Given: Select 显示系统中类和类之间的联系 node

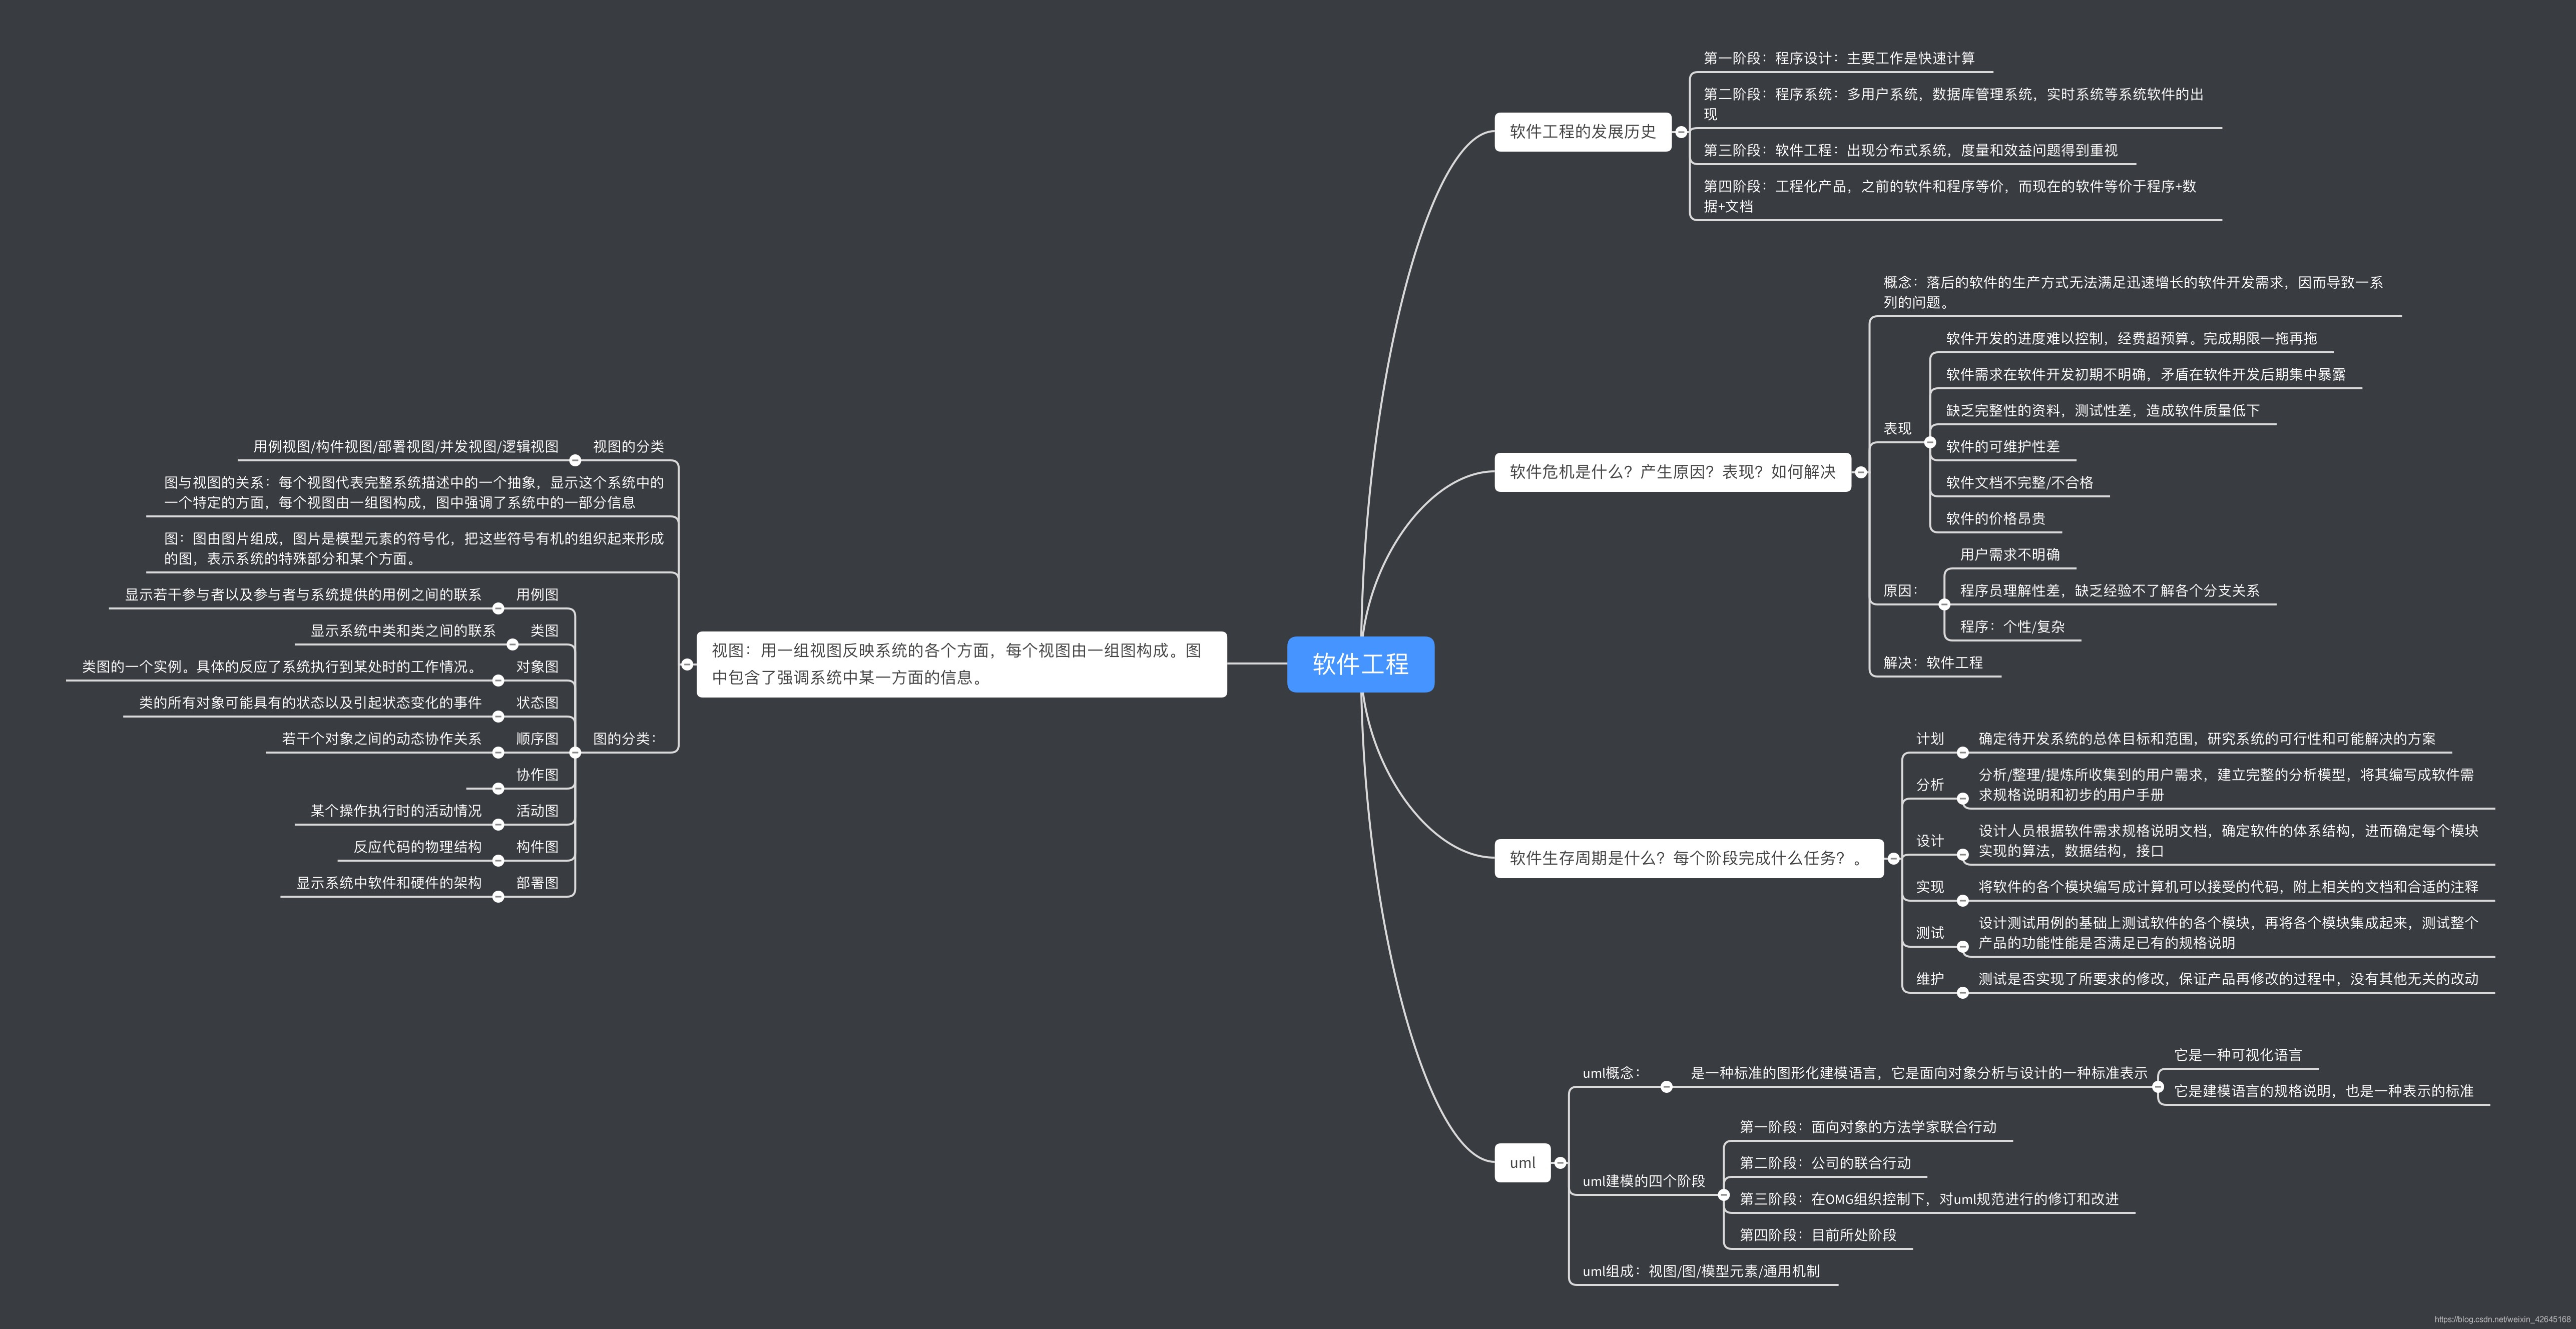Looking at the screenshot, I should coord(402,630).
